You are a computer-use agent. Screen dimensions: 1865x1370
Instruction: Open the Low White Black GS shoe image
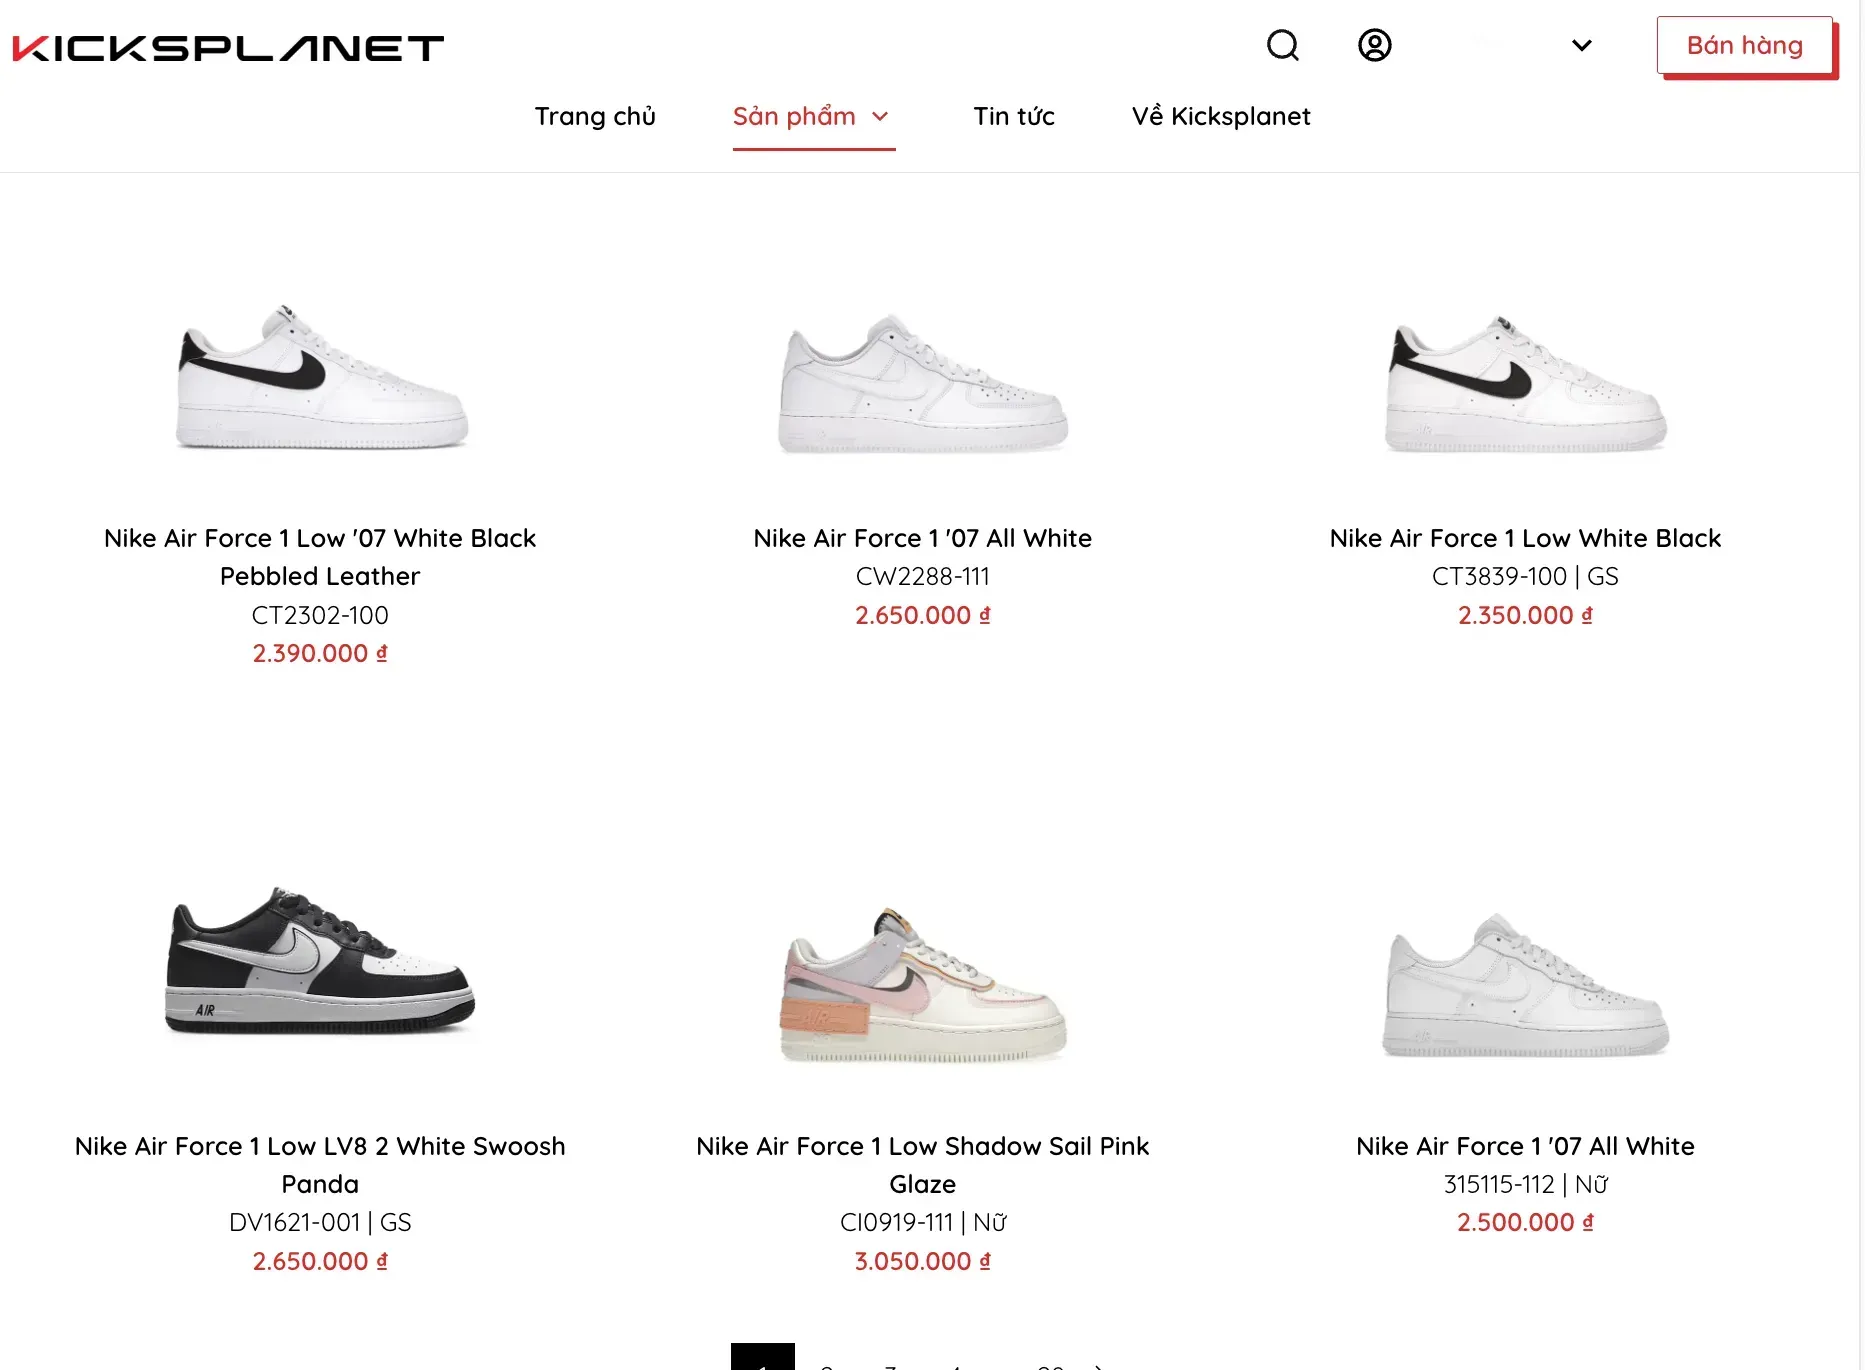(1525, 383)
